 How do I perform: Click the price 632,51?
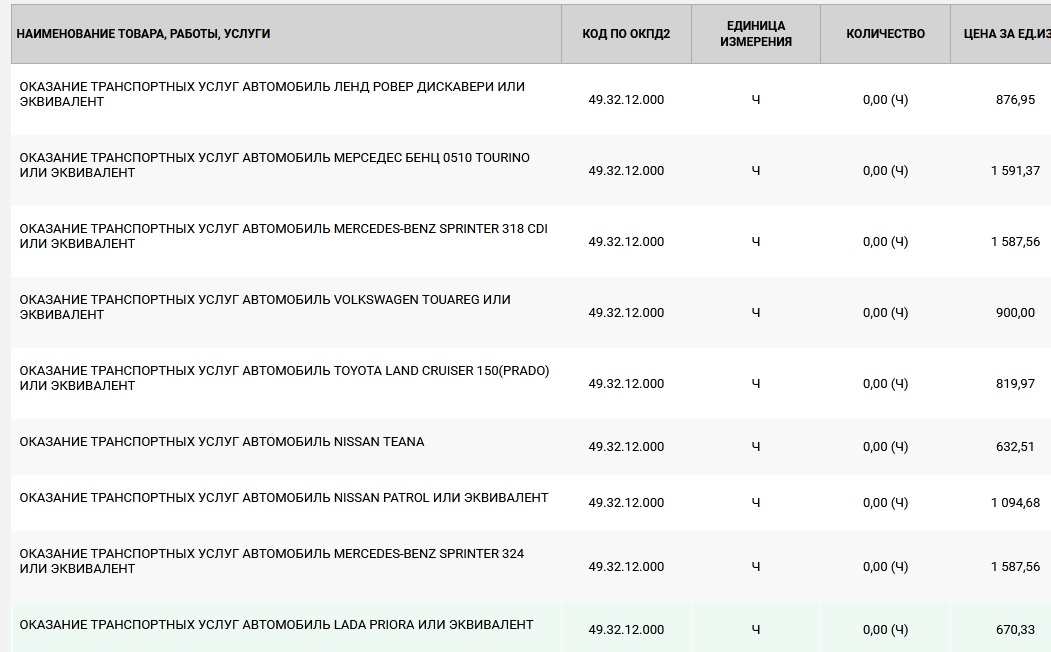tap(1015, 447)
